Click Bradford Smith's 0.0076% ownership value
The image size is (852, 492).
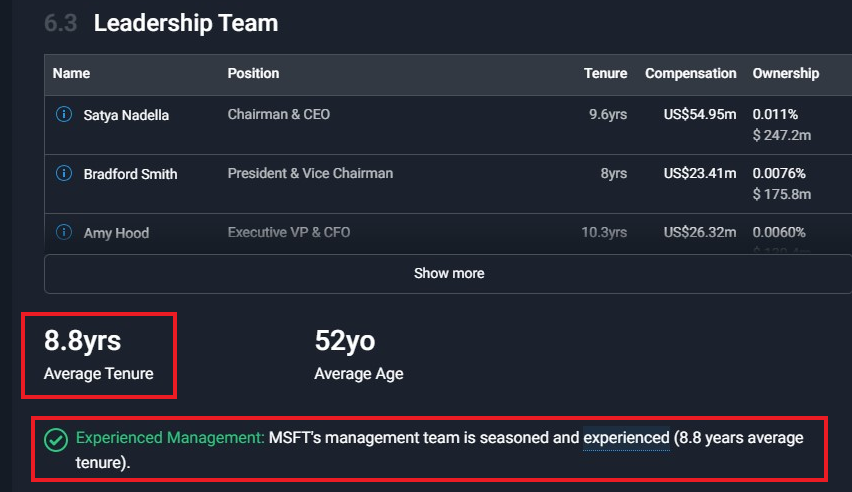click(779, 173)
